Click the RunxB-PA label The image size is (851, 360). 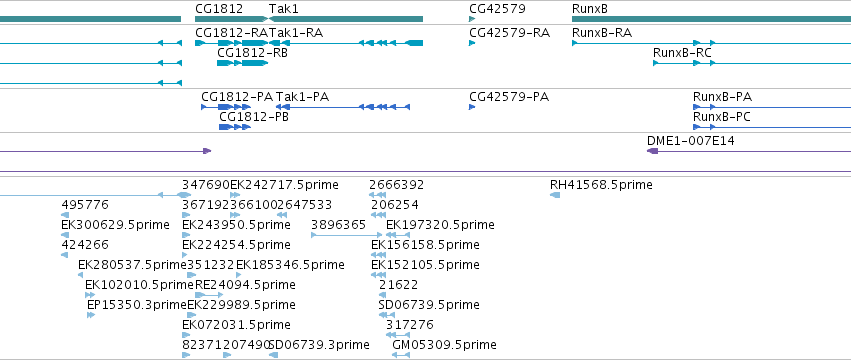(722, 97)
